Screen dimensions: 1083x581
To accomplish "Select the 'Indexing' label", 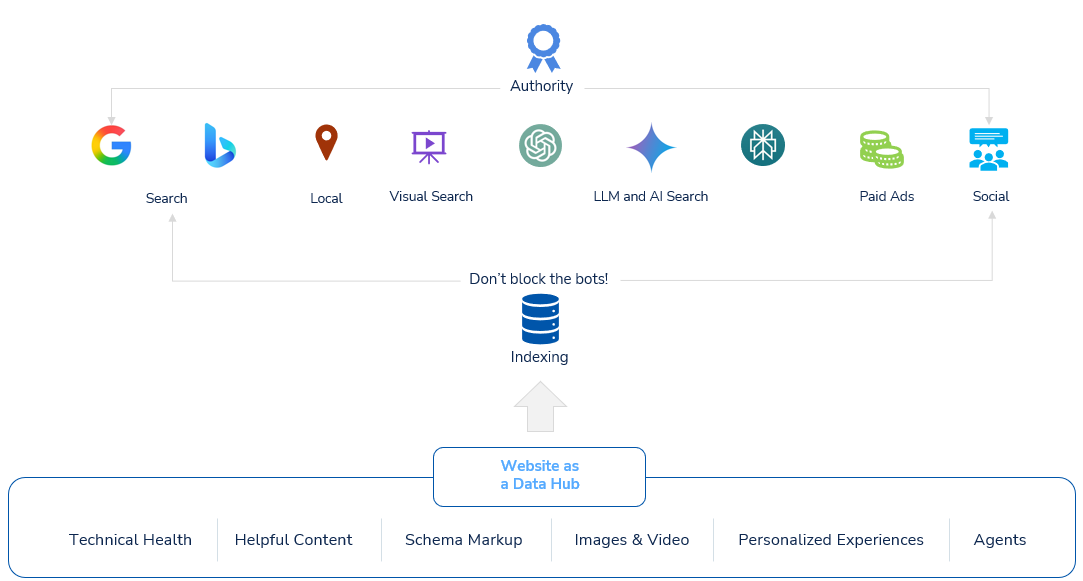I will coord(539,357).
